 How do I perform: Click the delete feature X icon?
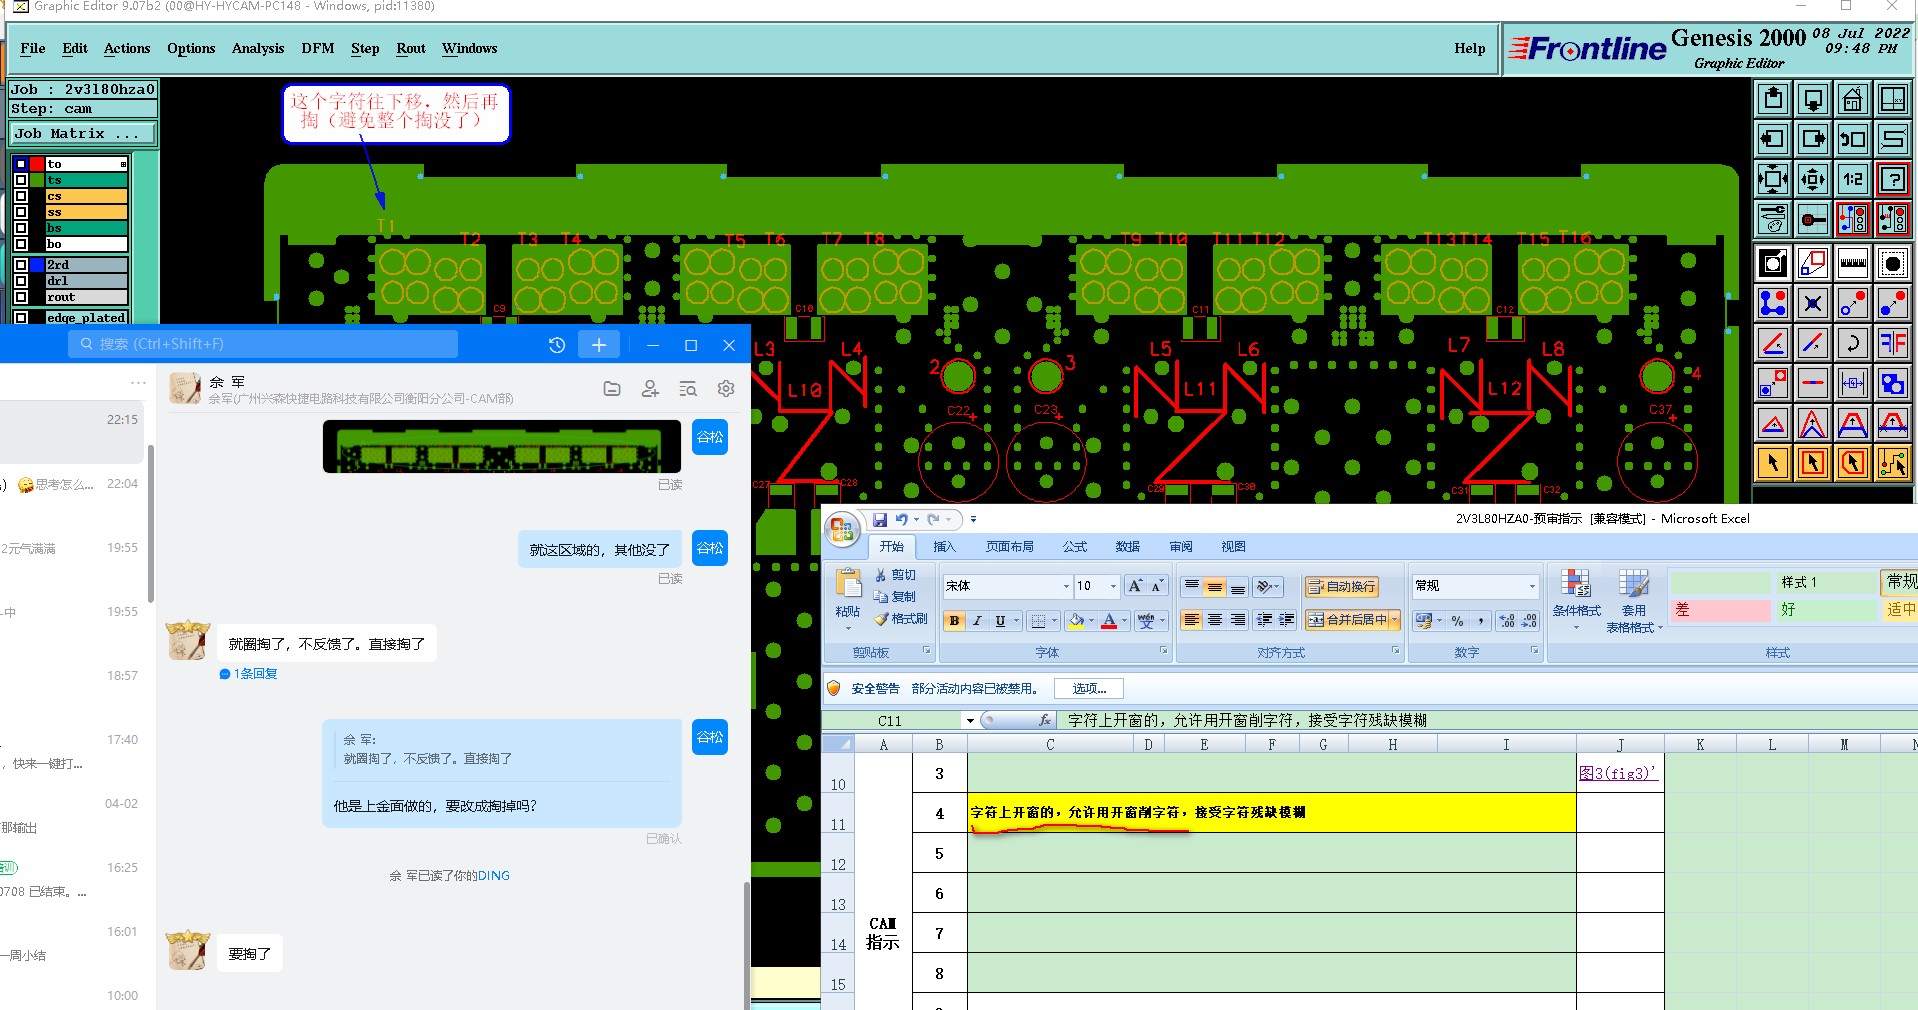tap(1812, 303)
